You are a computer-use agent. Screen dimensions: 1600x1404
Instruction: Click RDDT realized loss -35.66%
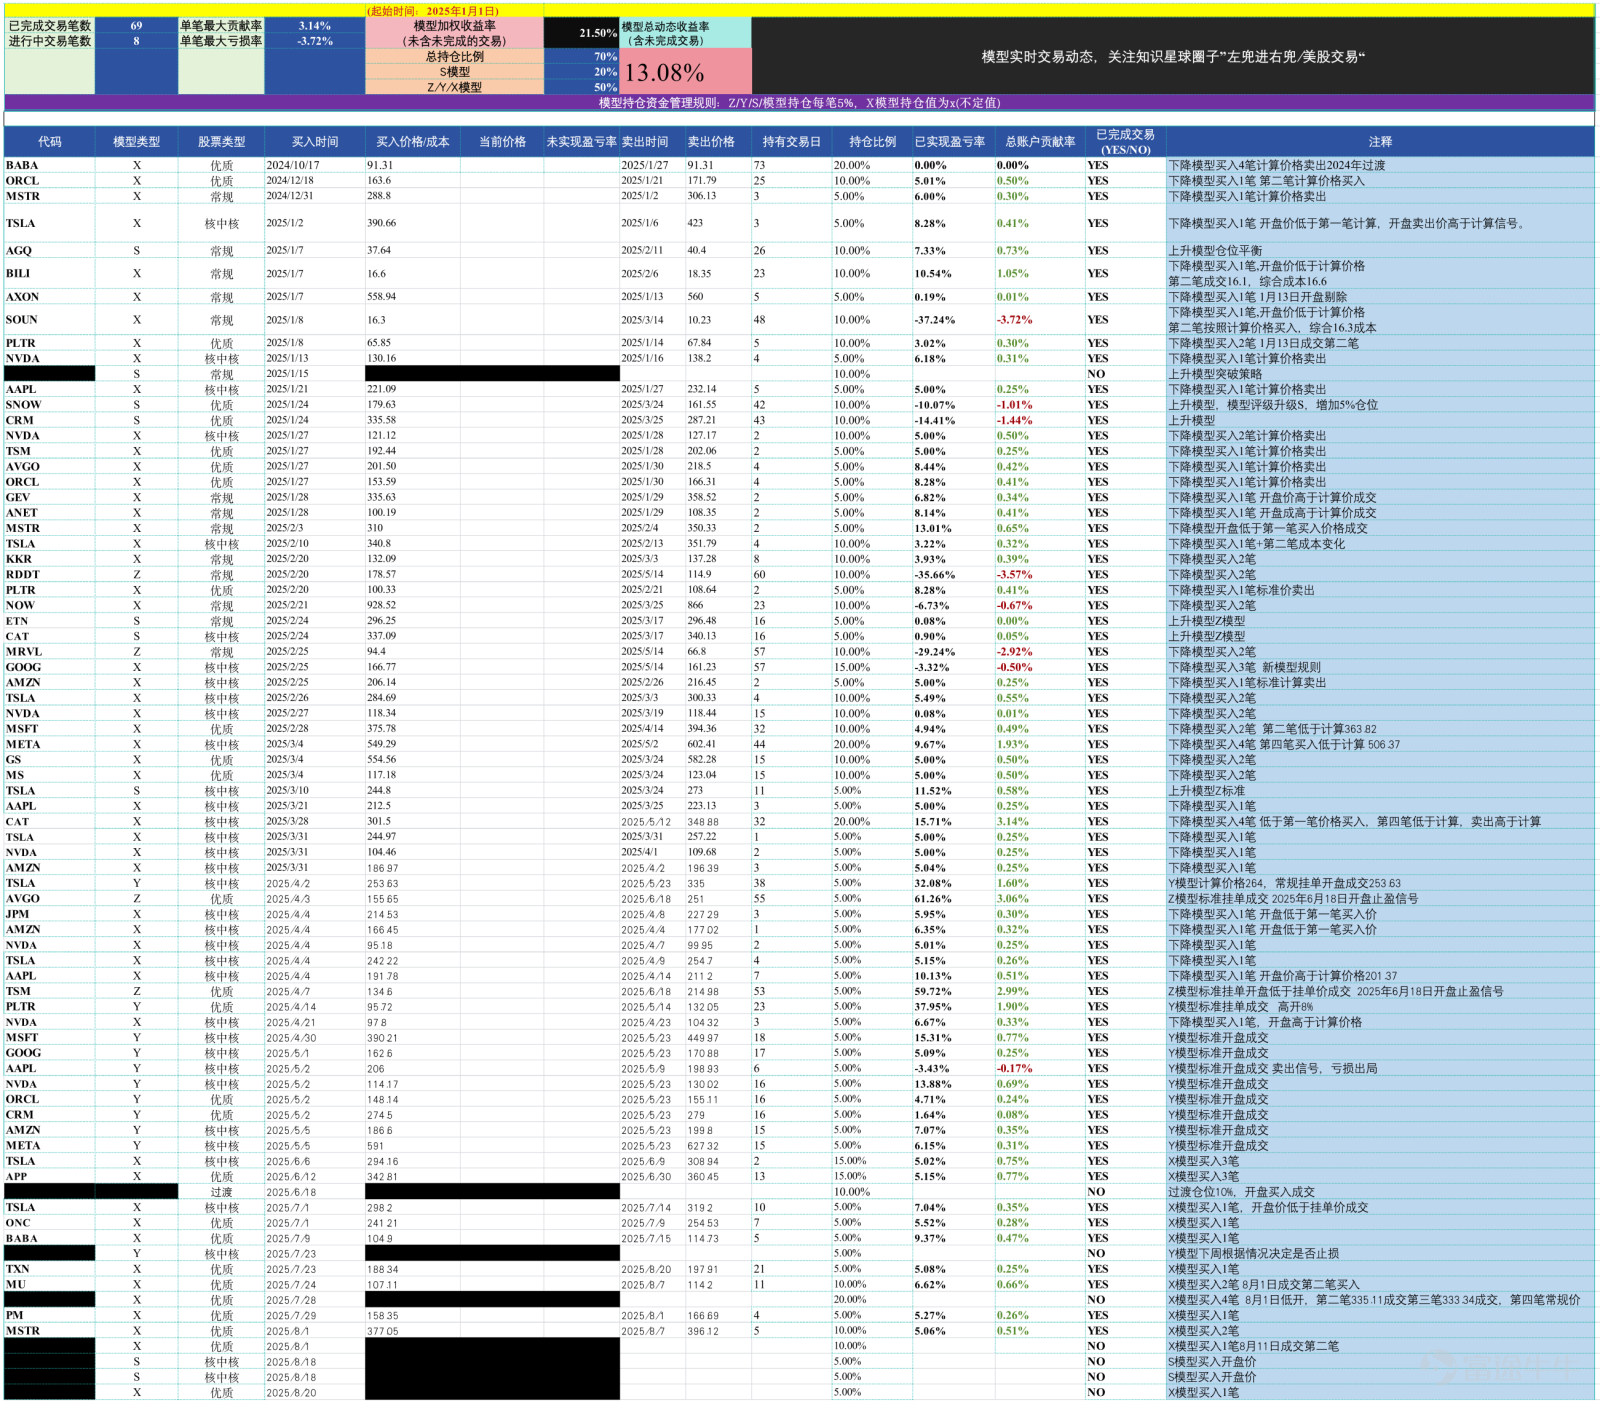coord(953,575)
